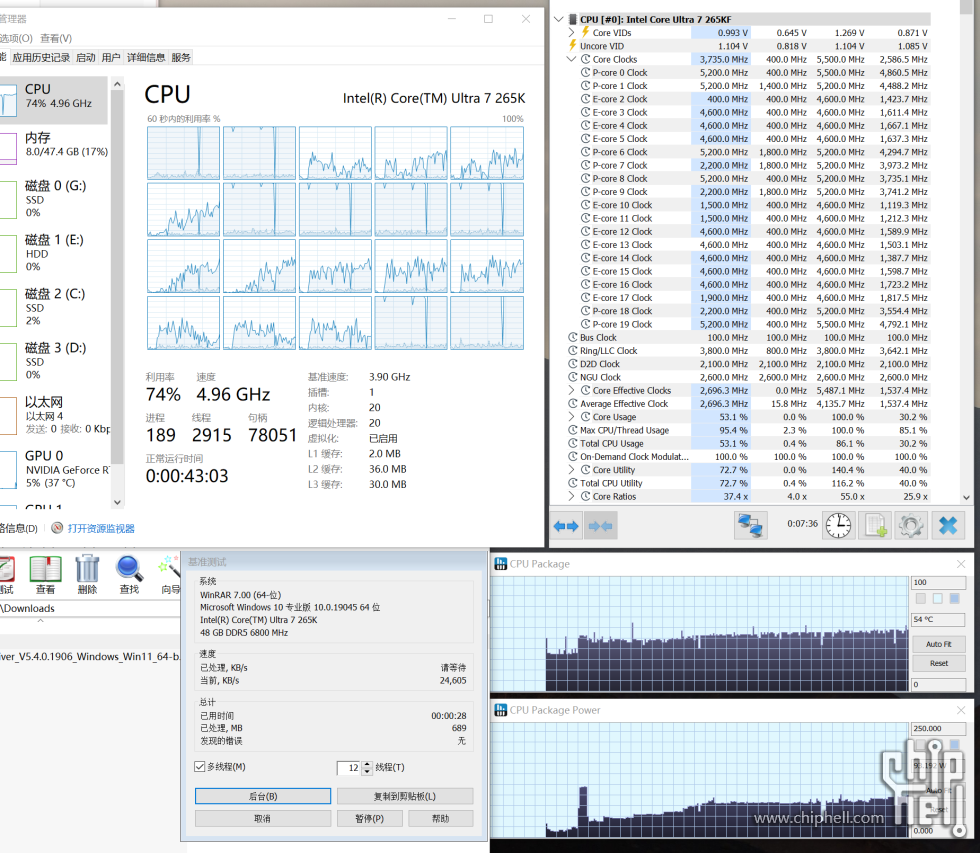Click the 250.000 maximum field in CPU Package Power
980x853 pixels.
(x=938, y=729)
